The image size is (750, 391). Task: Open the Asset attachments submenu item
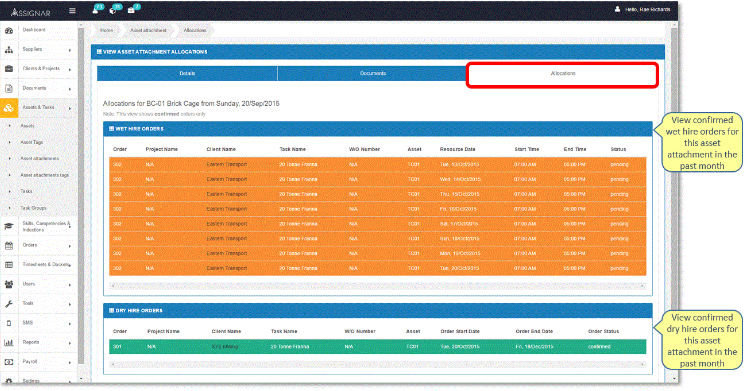tap(40, 158)
